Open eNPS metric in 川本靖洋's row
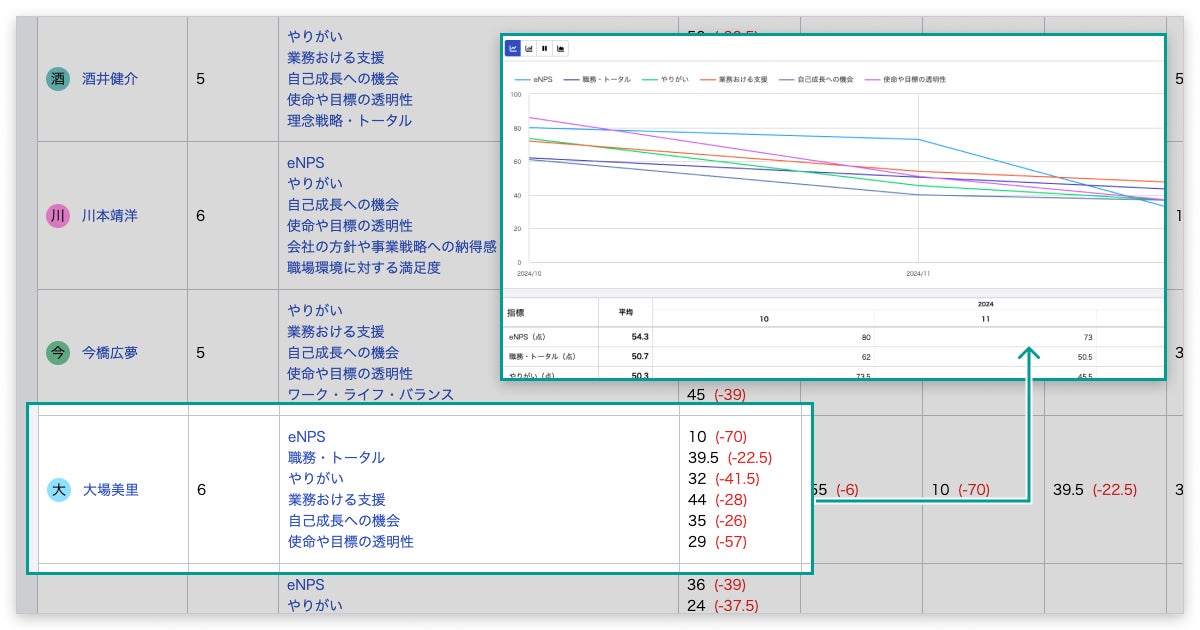Screen dimensions: 1200x630 [306, 163]
